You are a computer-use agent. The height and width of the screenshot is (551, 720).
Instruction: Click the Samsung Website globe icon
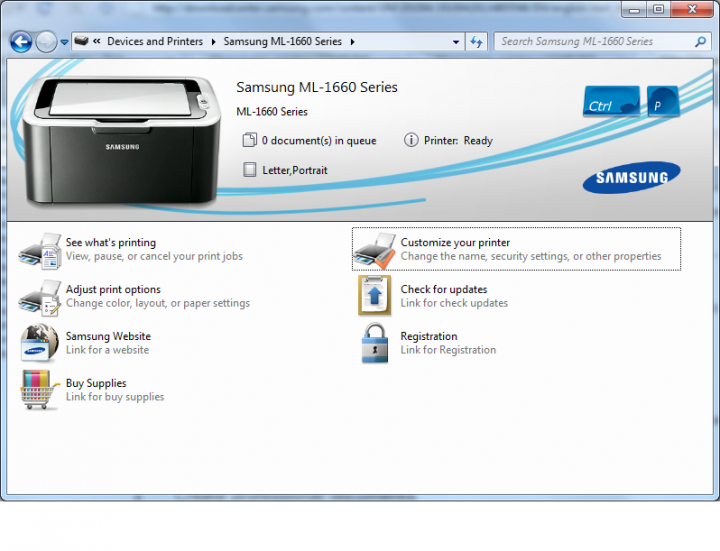click(39, 343)
